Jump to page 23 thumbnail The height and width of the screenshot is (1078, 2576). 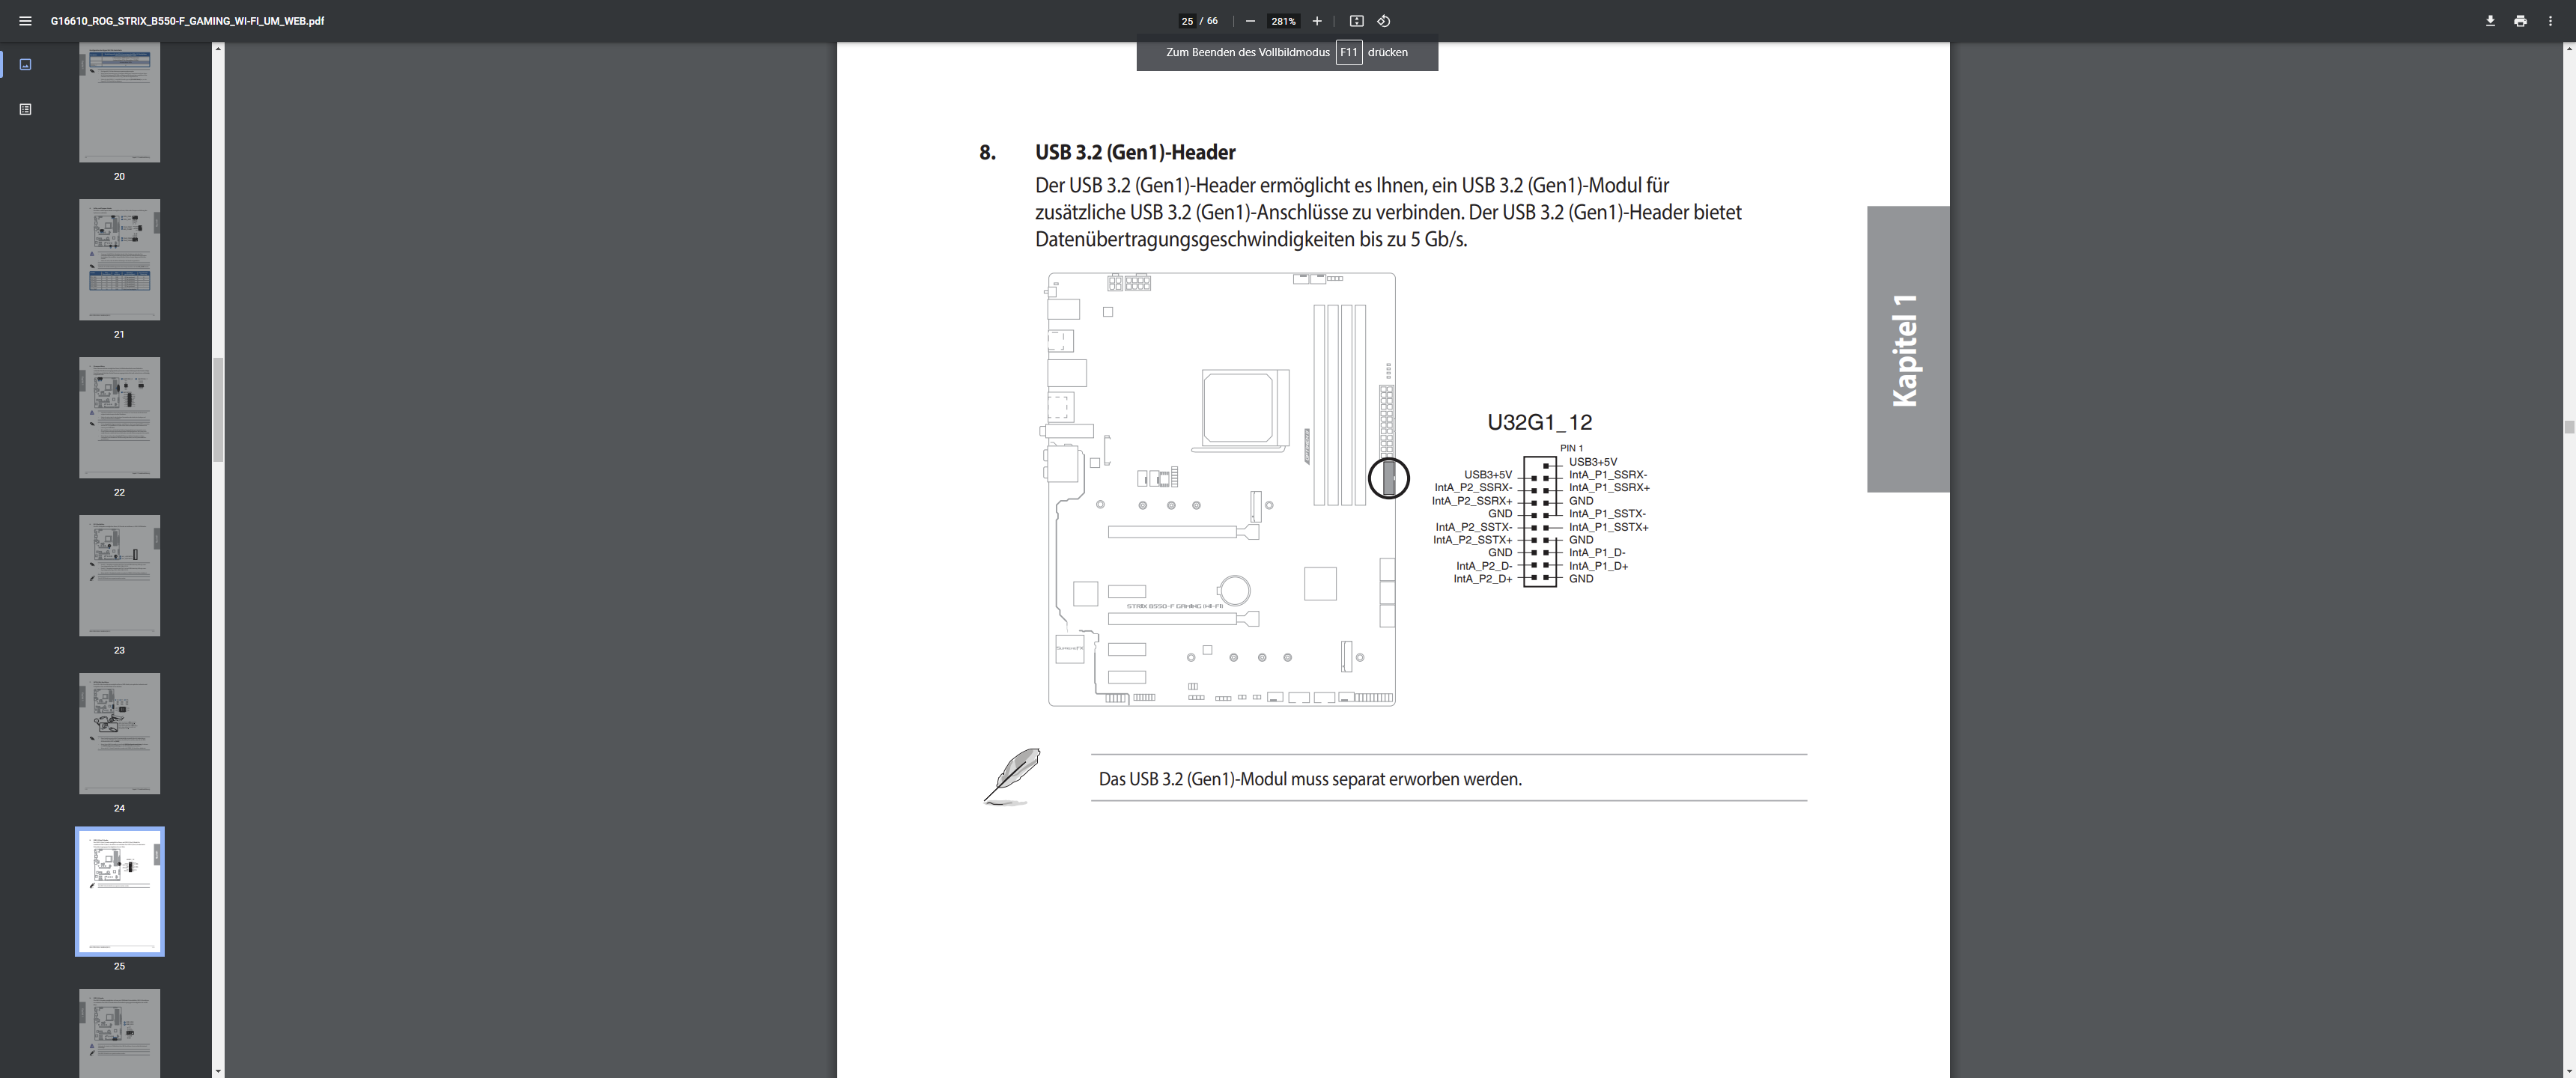coord(119,576)
